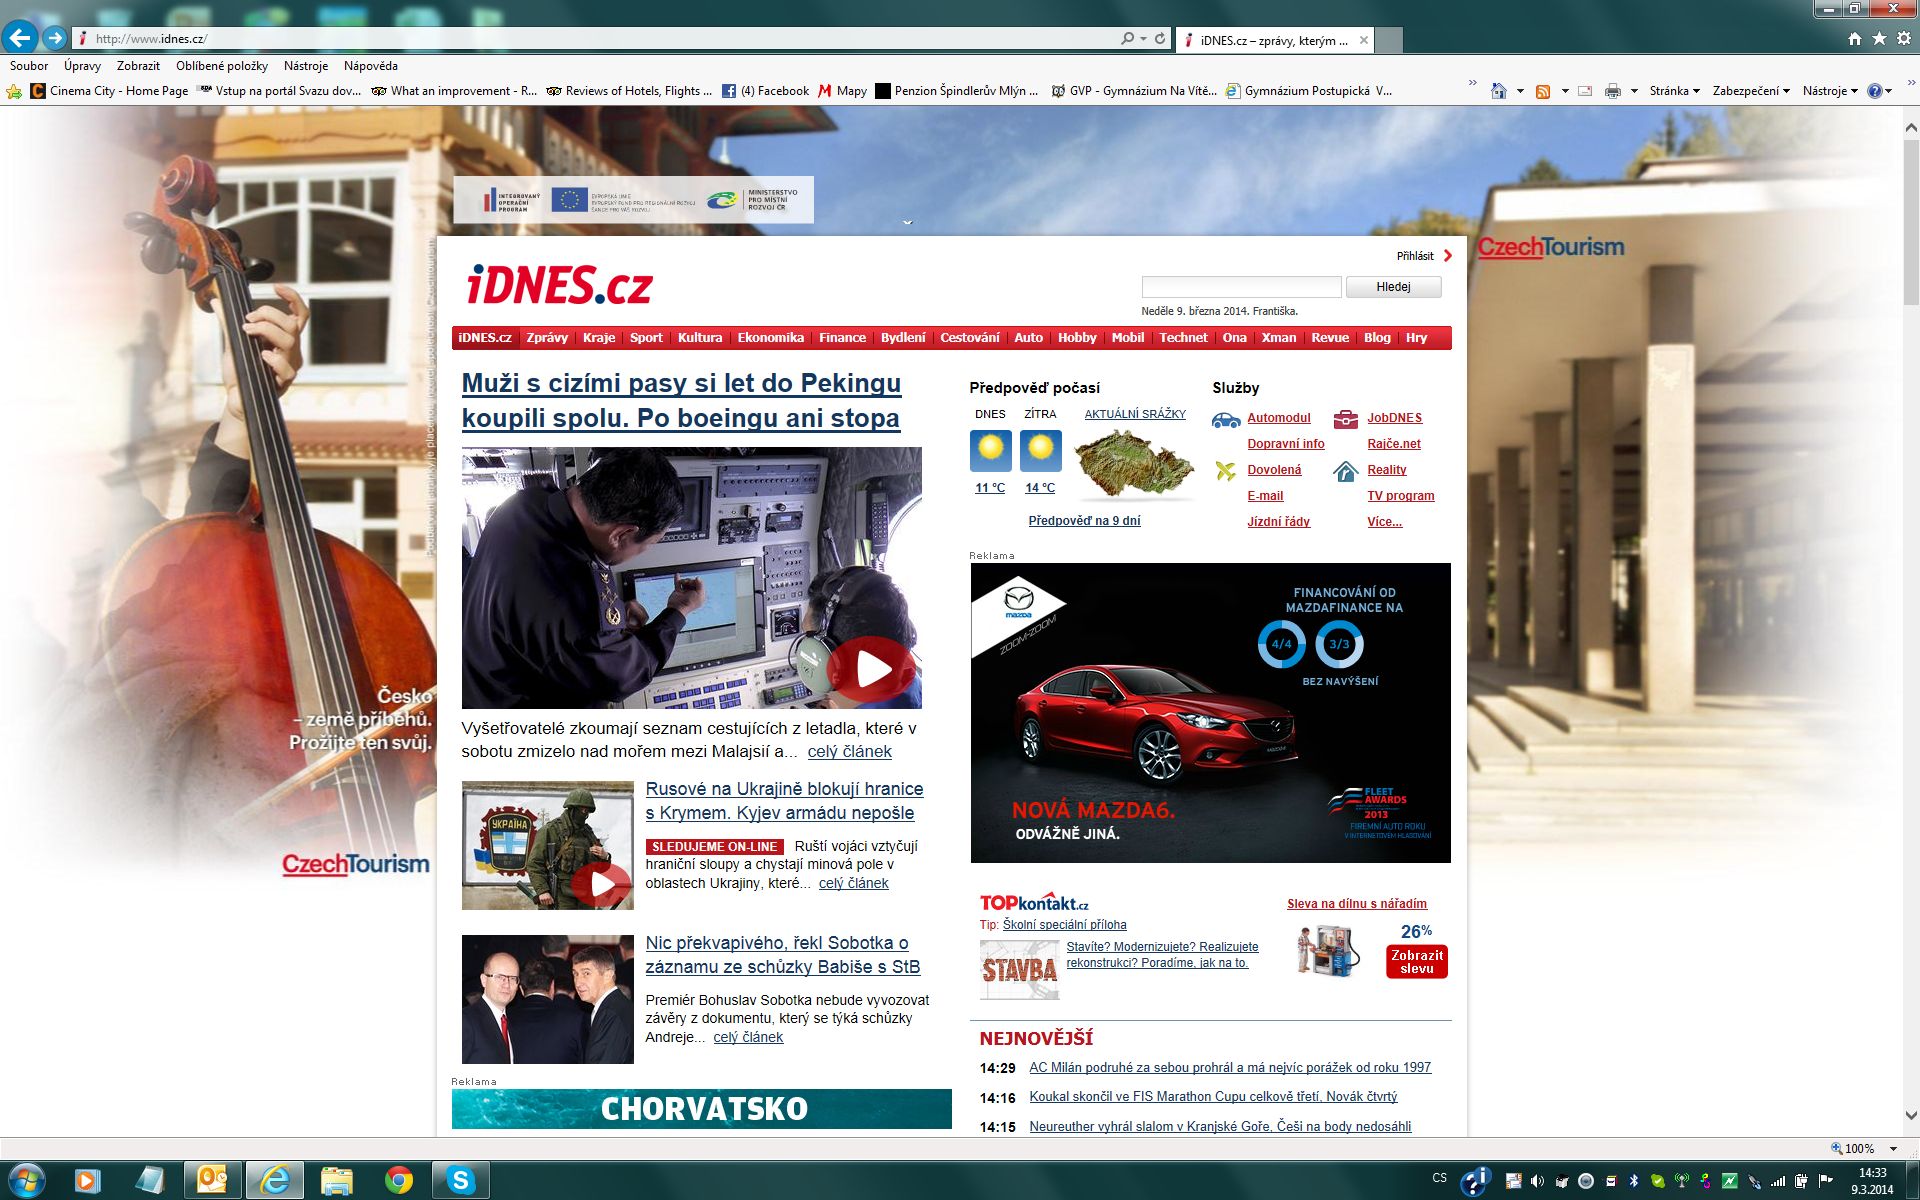Click the vertical scrollbar down arrow
The image size is (1920, 1200).
point(1910,1116)
